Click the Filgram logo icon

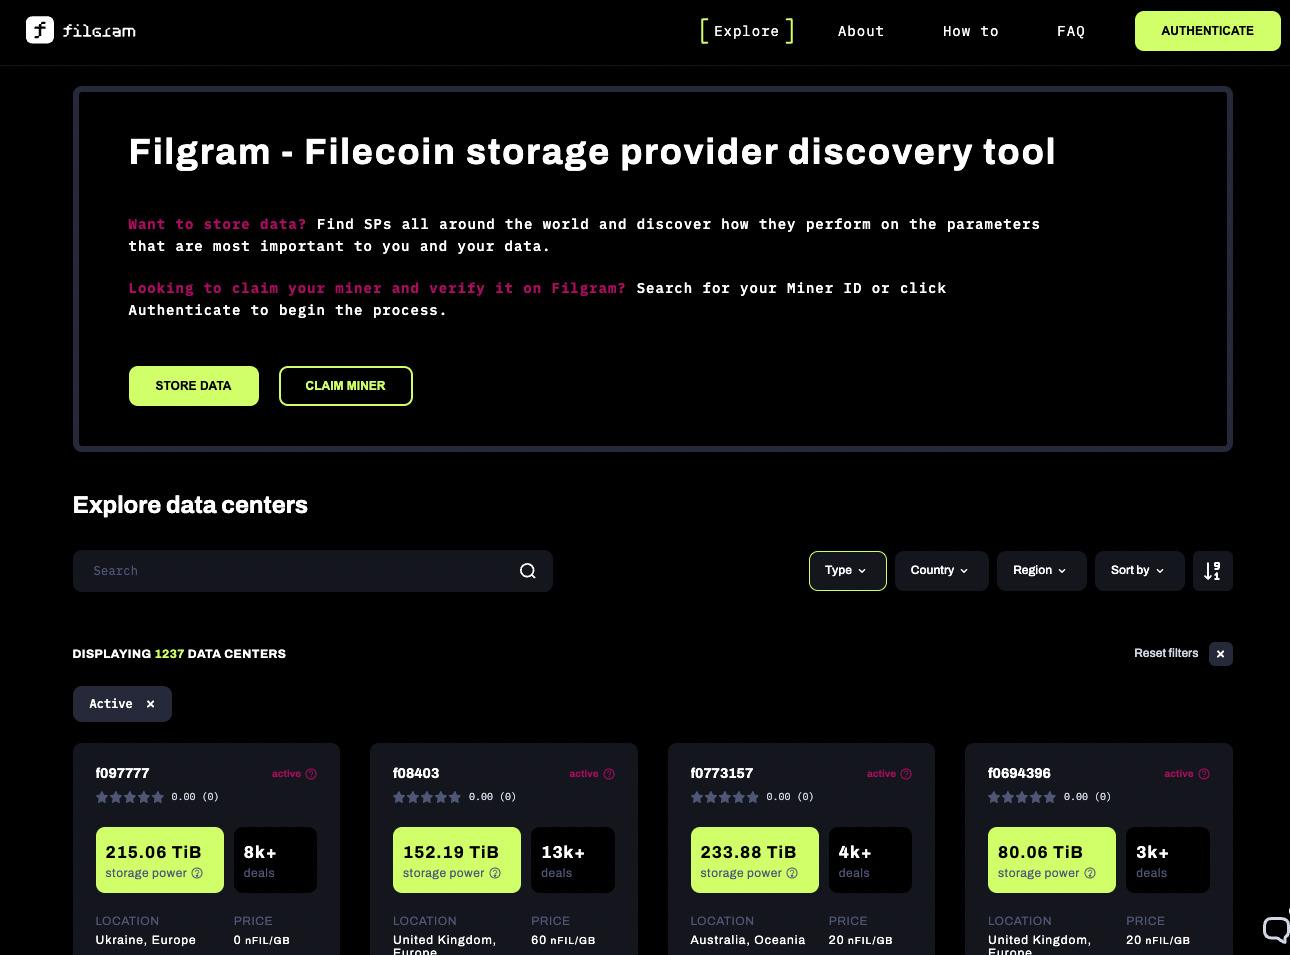(x=40, y=30)
